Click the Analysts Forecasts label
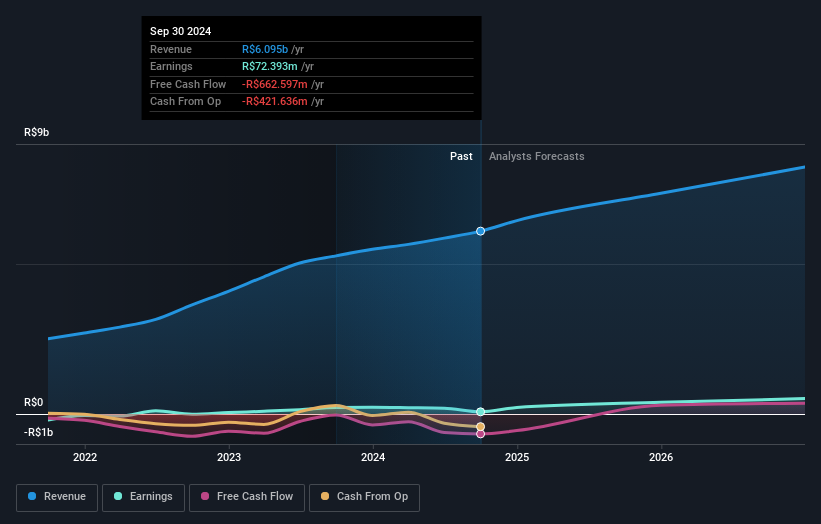The image size is (821, 524). pos(537,156)
